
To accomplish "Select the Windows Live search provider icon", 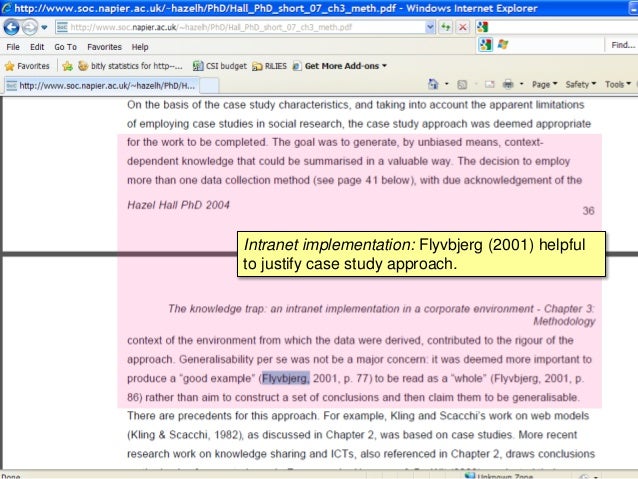I will point(503,44).
